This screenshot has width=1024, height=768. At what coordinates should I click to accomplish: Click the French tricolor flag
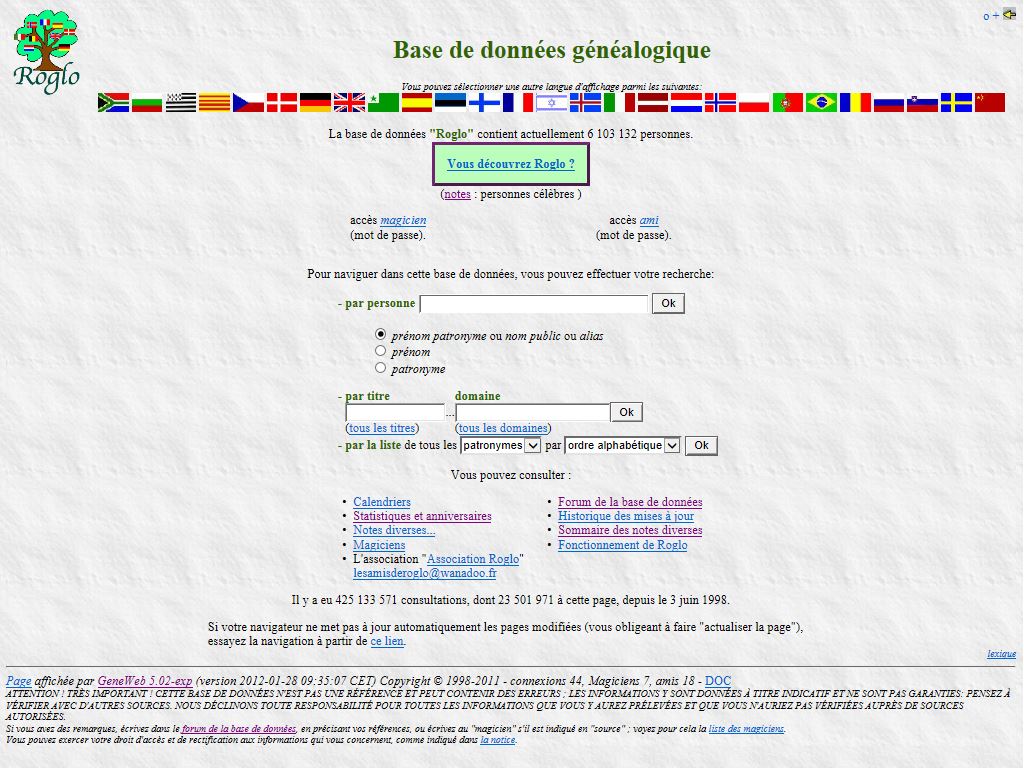point(519,103)
